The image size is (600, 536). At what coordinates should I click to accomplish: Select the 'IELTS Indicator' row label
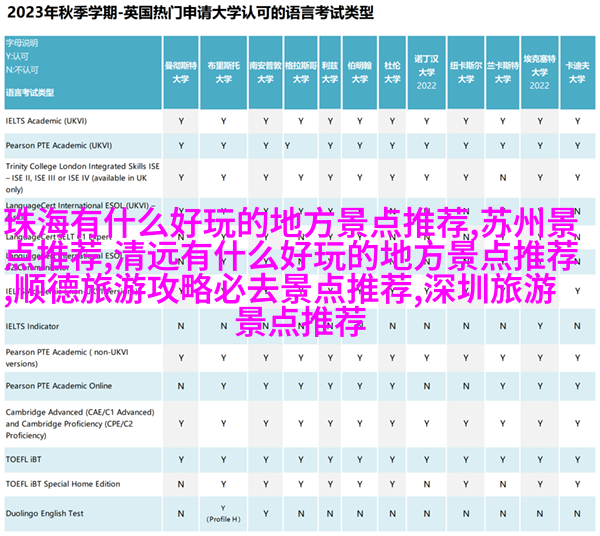coord(33,326)
